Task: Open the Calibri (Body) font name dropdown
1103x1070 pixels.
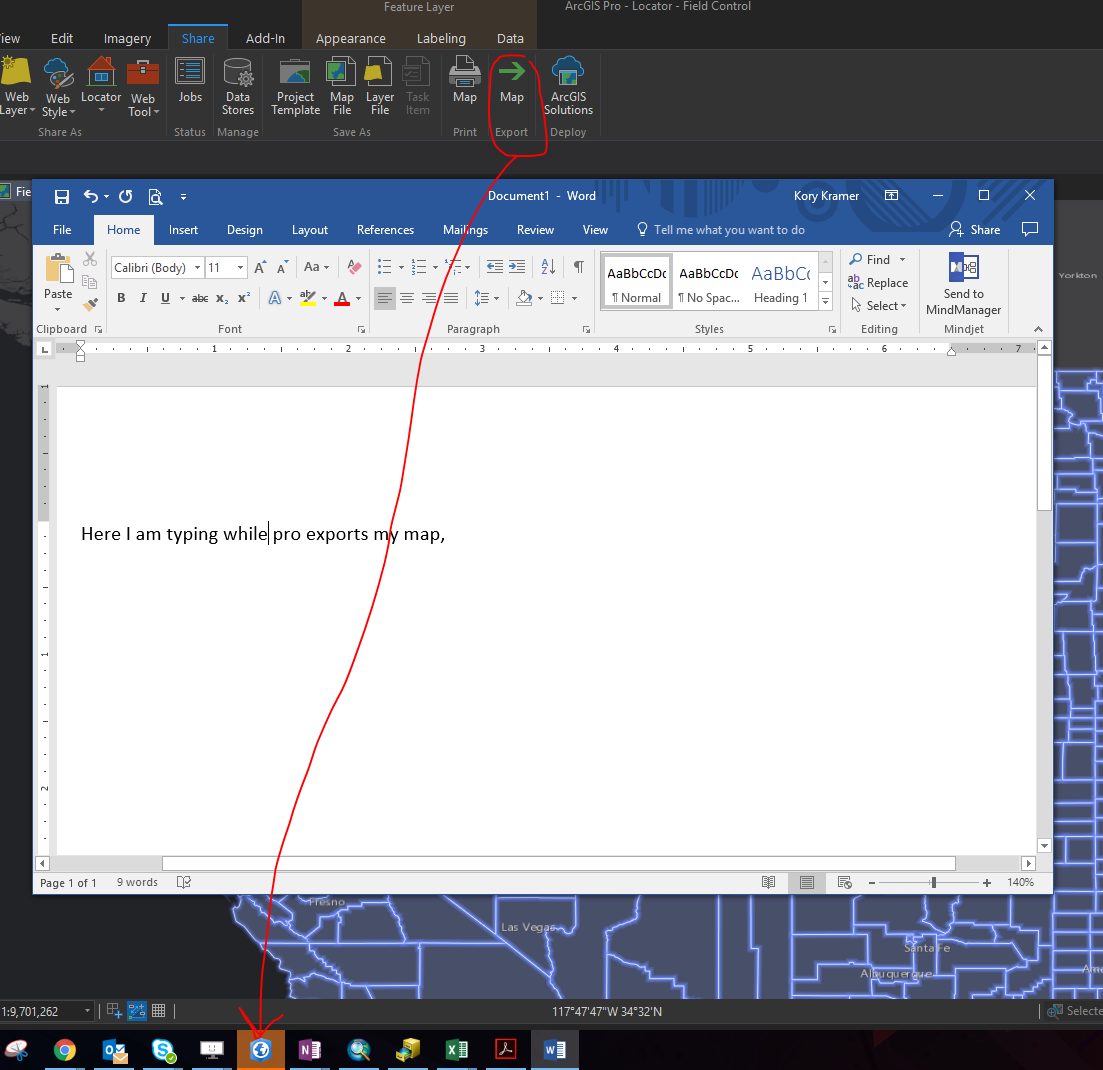Action: point(197,268)
